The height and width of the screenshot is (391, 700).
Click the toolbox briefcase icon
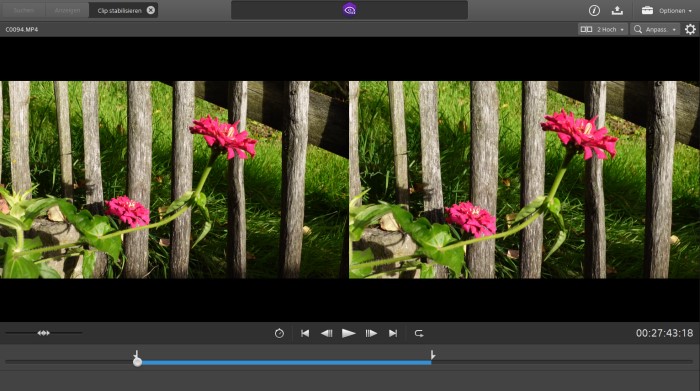[647, 10]
